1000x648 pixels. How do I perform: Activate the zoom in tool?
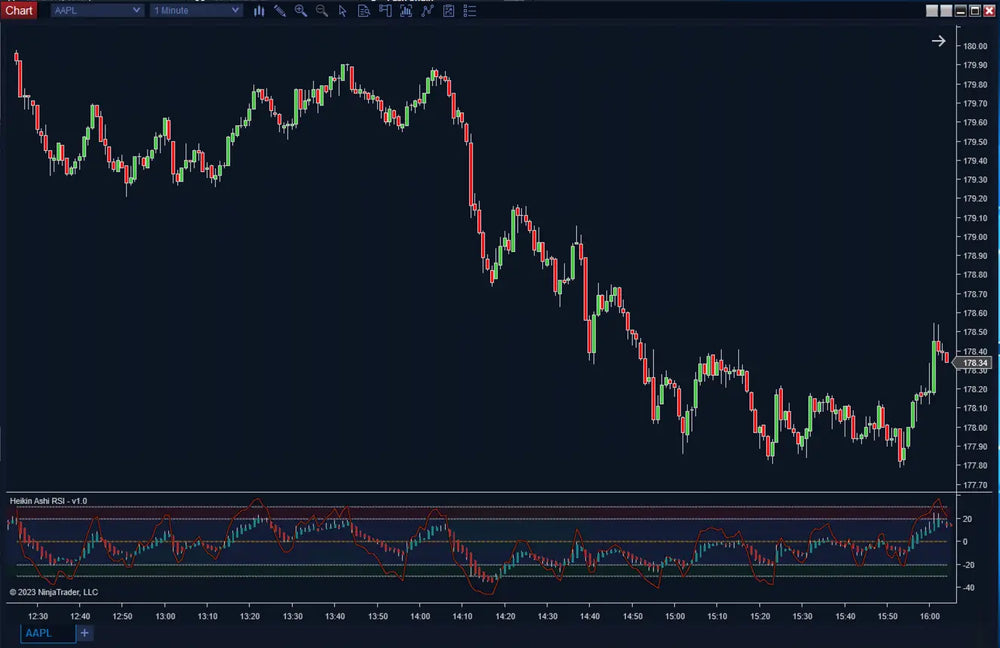(300, 11)
